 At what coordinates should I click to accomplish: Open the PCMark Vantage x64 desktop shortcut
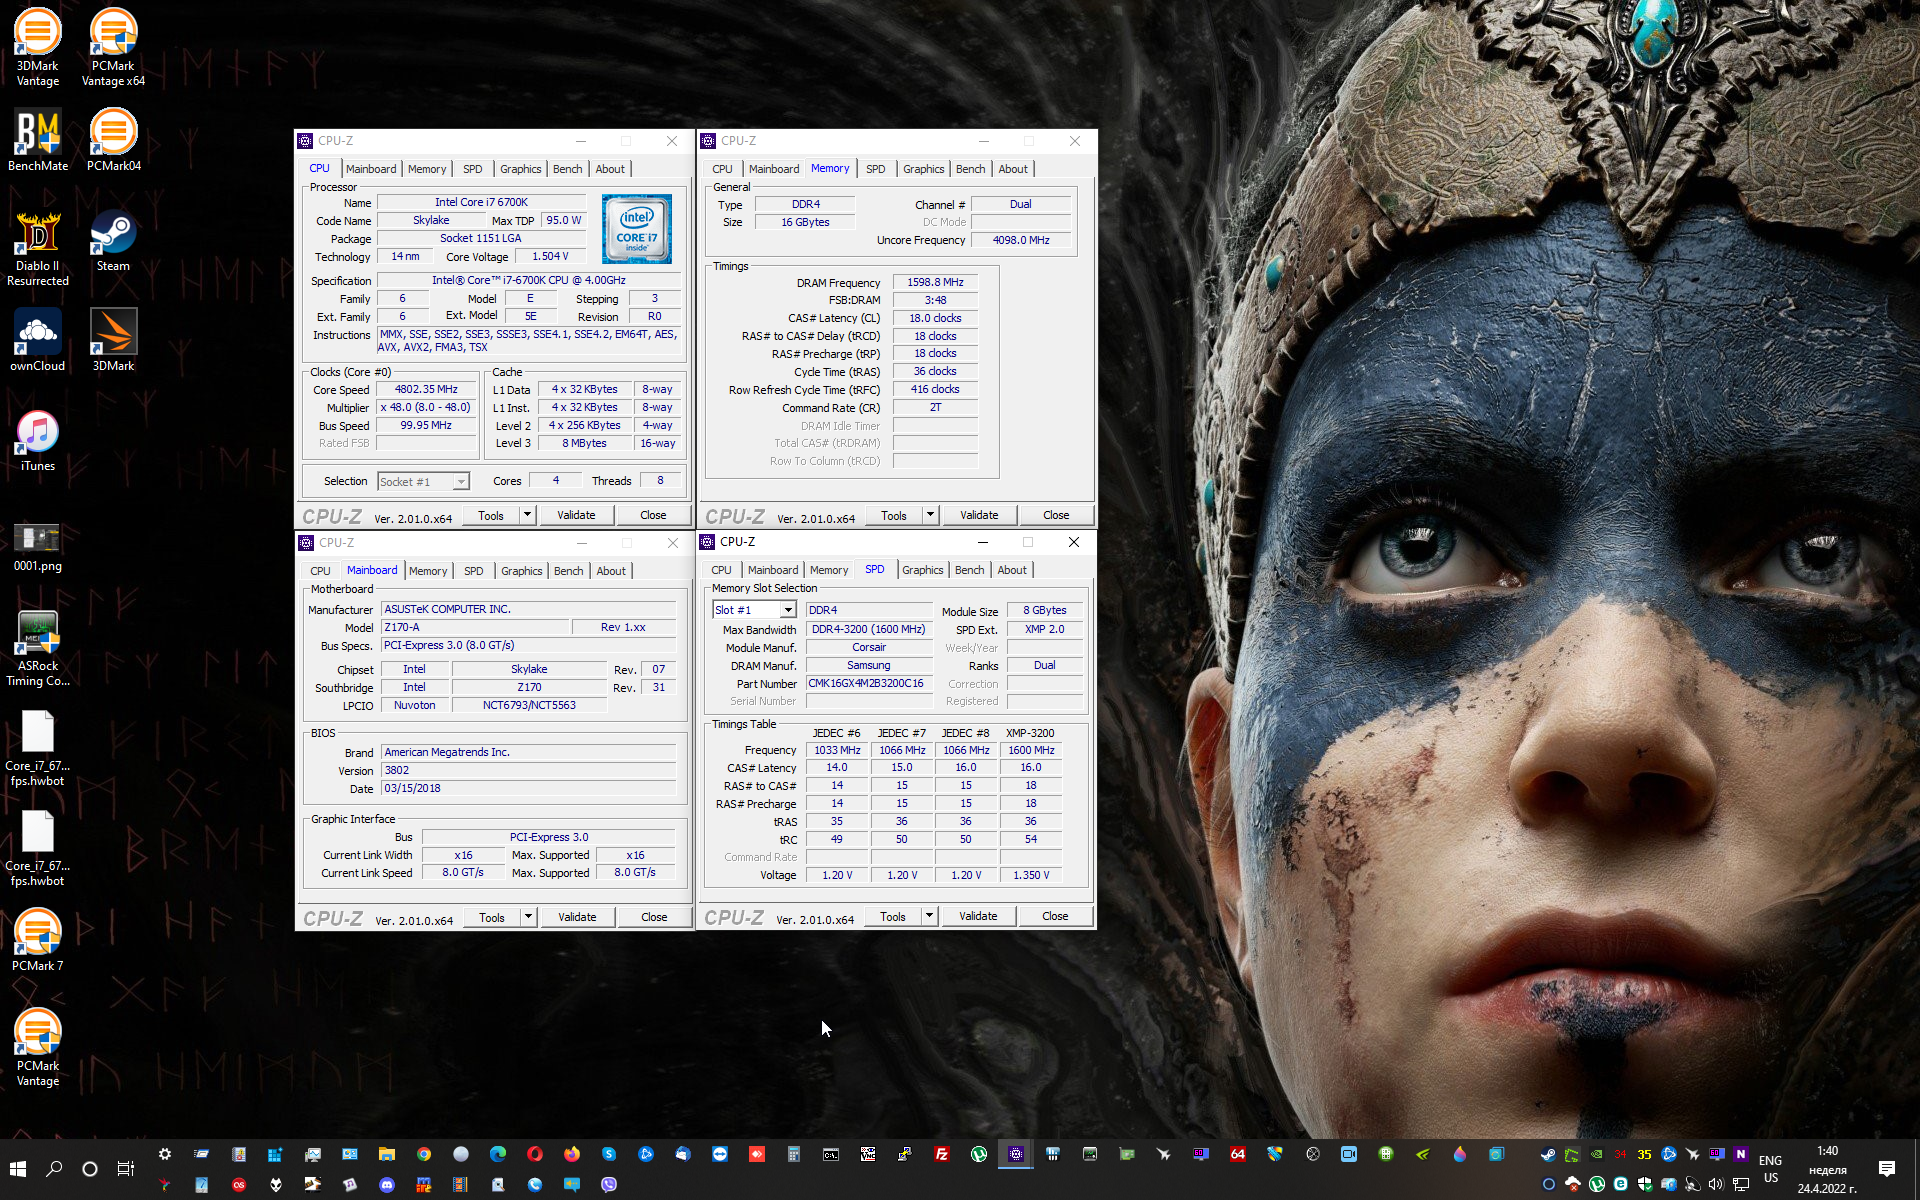pos(113,47)
